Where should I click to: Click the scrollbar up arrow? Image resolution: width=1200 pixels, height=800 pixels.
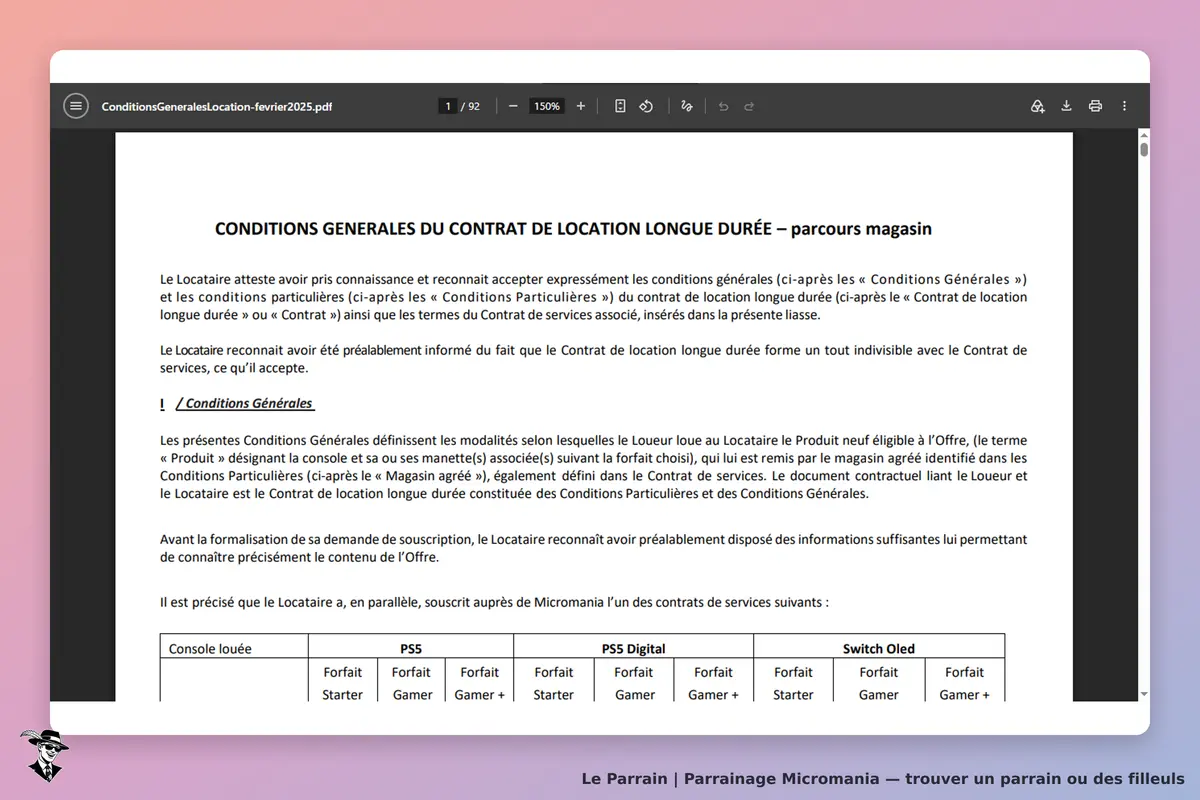pyautogui.click(x=1144, y=136)
